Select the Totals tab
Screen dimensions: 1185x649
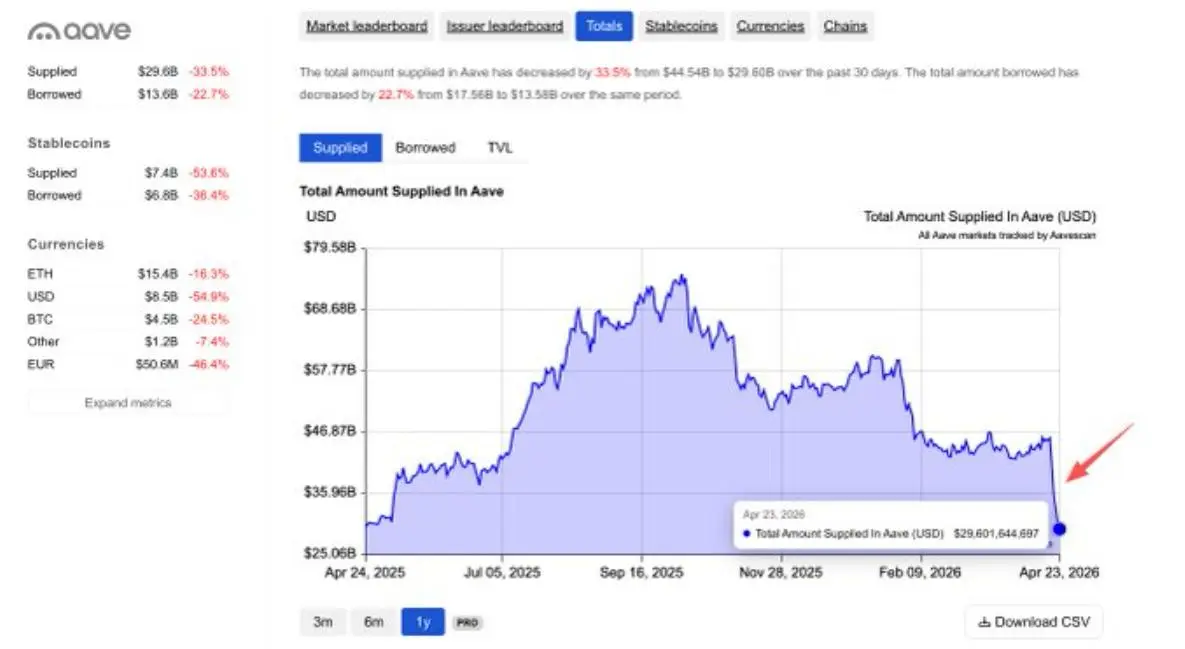(x=604, y=26)
